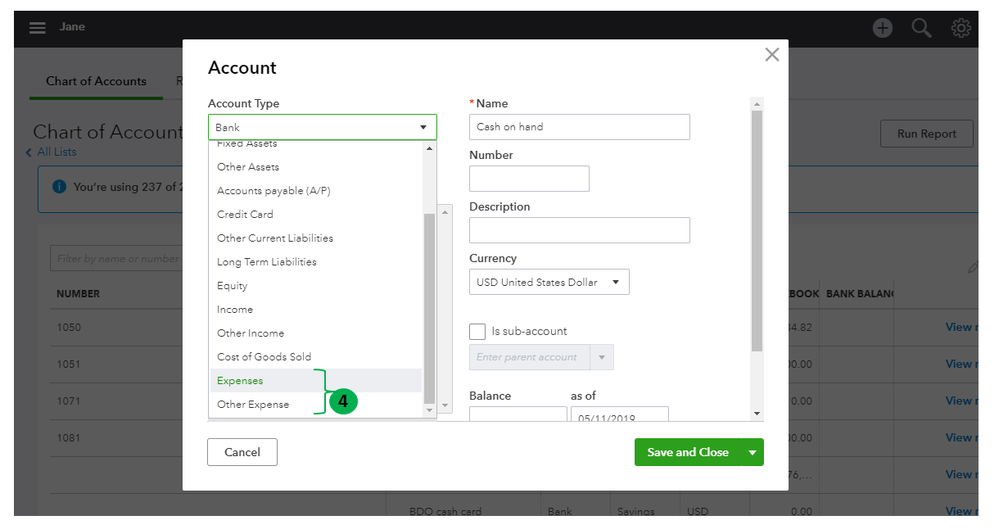Click View link in row 1071
The width and height of the screenshot is (999, 530).
tap(961, 401)
